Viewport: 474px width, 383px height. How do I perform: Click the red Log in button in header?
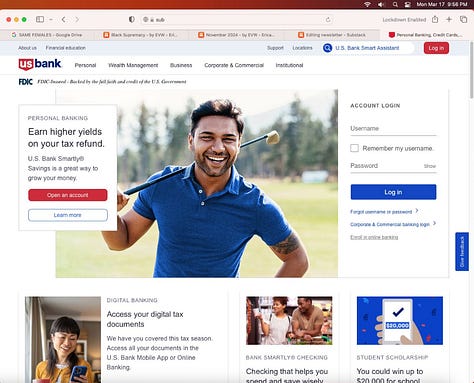click(436, 48)
